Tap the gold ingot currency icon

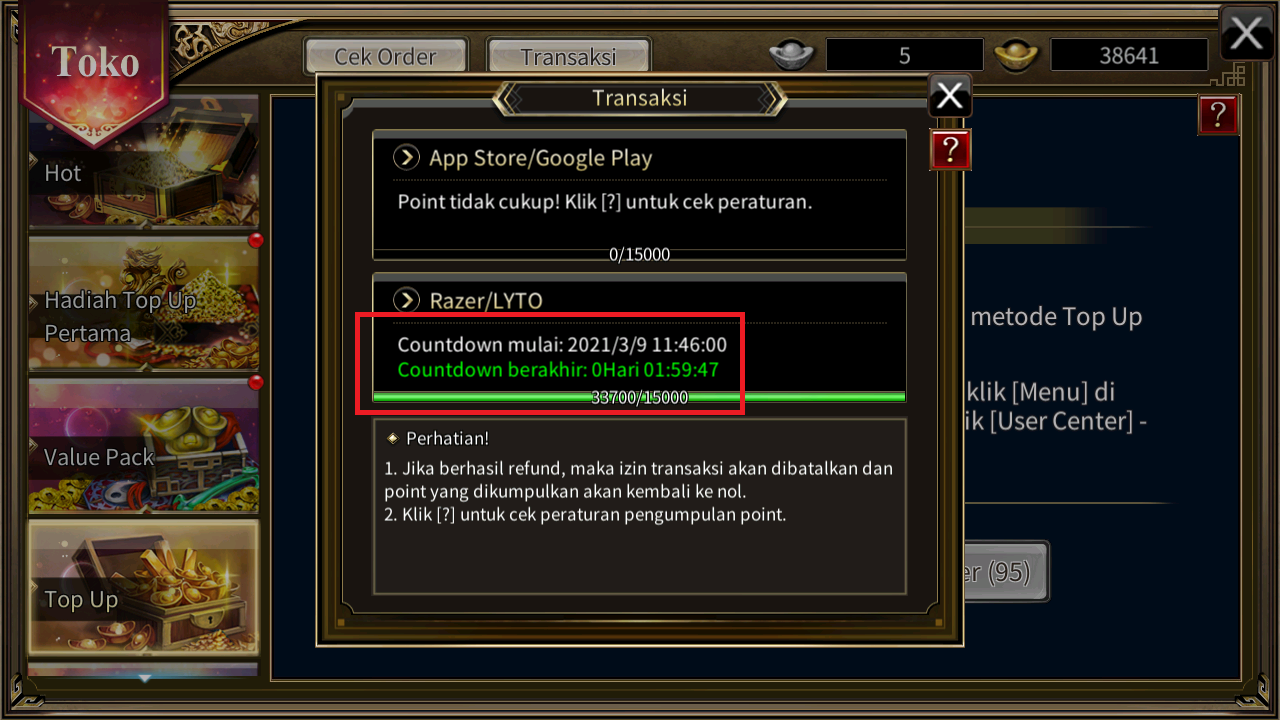(x=1016, y=54)
